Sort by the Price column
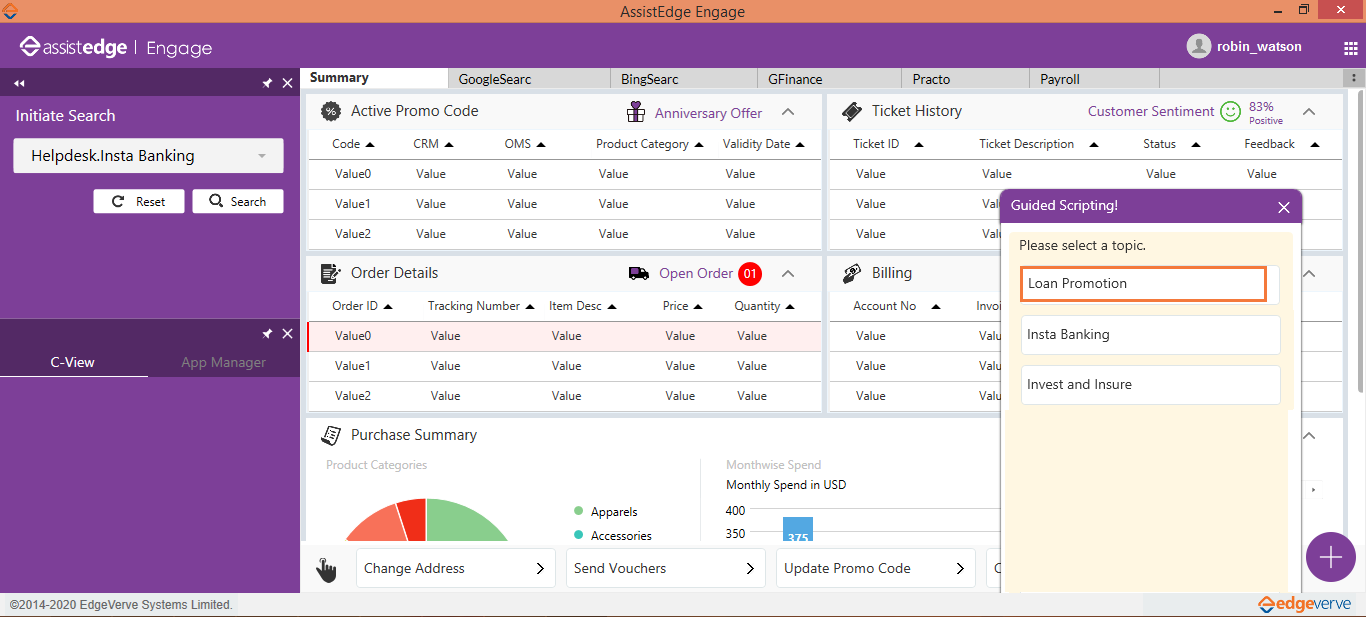The image size is (1366, 617). [682, 306]
